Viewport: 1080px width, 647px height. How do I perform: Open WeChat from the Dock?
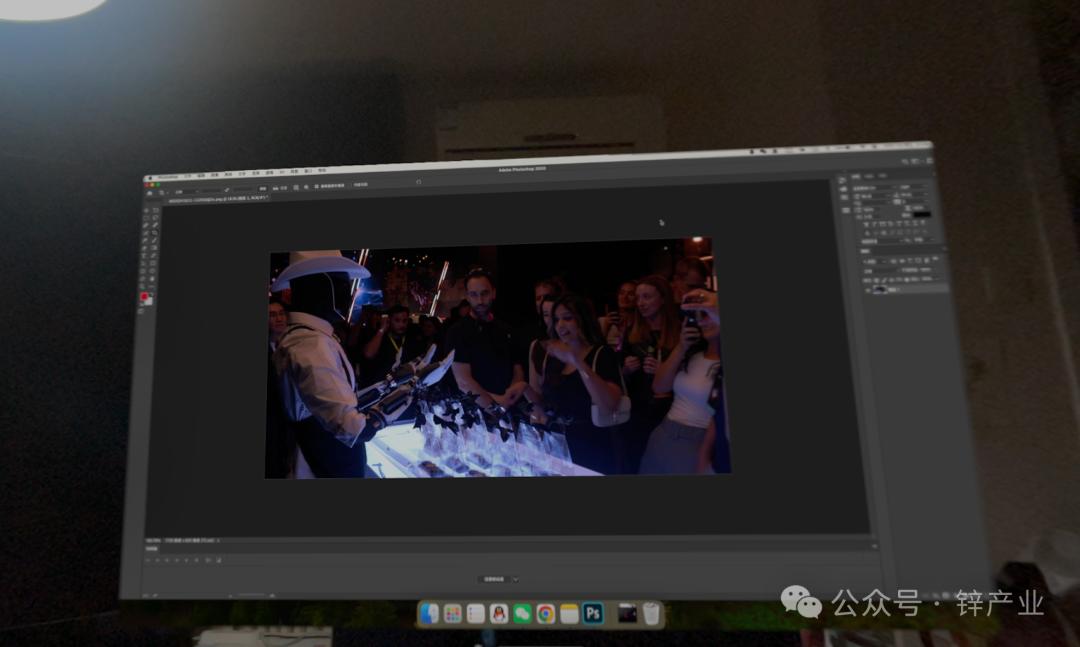(522, 613)
